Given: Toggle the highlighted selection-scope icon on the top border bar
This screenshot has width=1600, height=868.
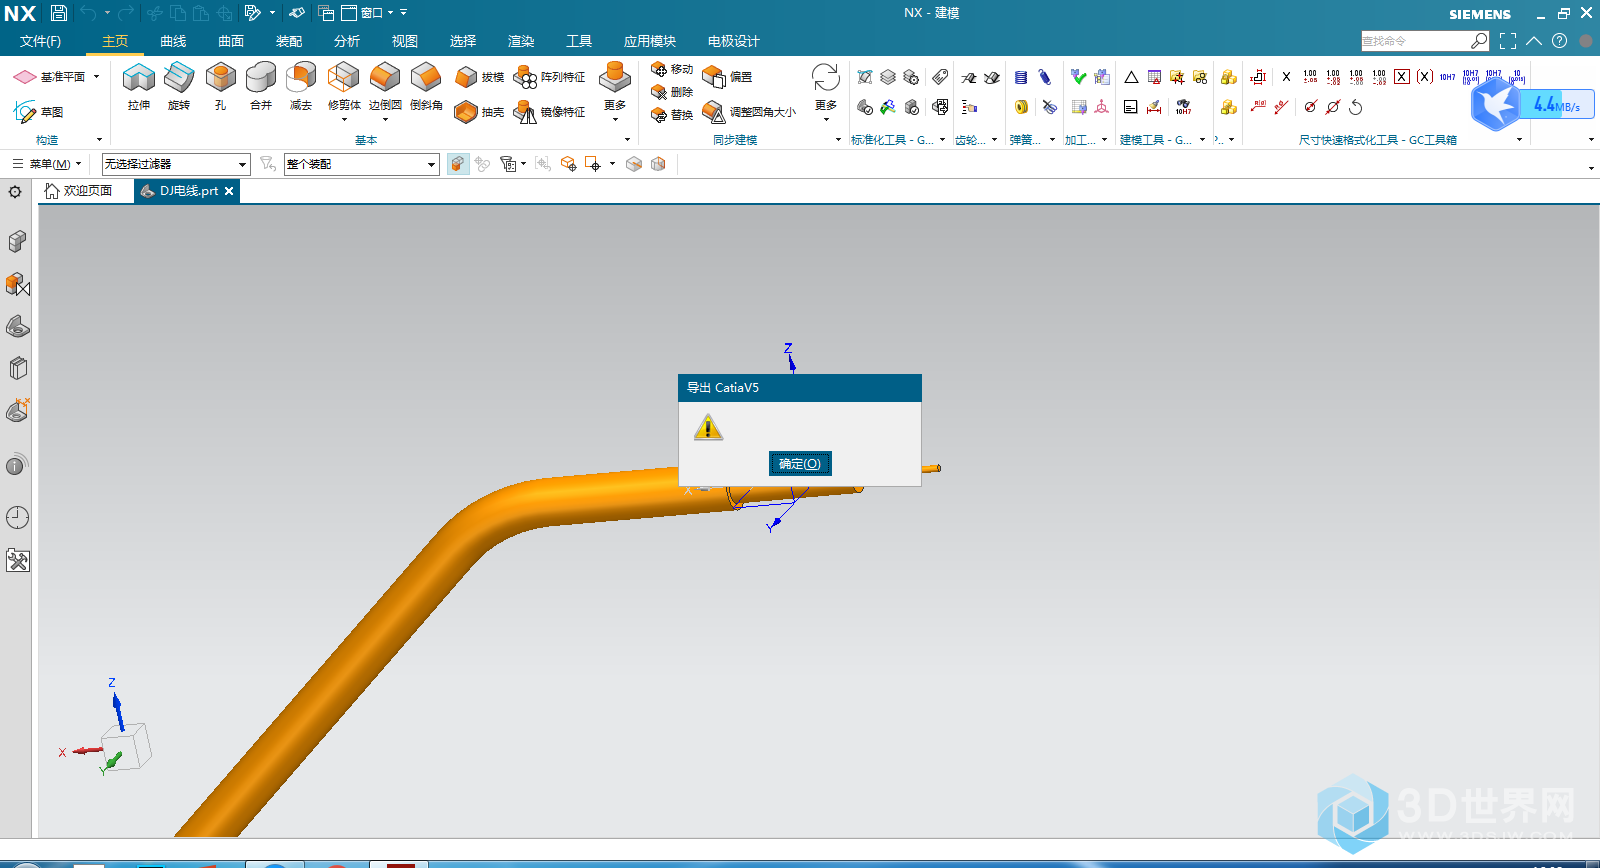Looking at the screenshot, I should [457, 164].
